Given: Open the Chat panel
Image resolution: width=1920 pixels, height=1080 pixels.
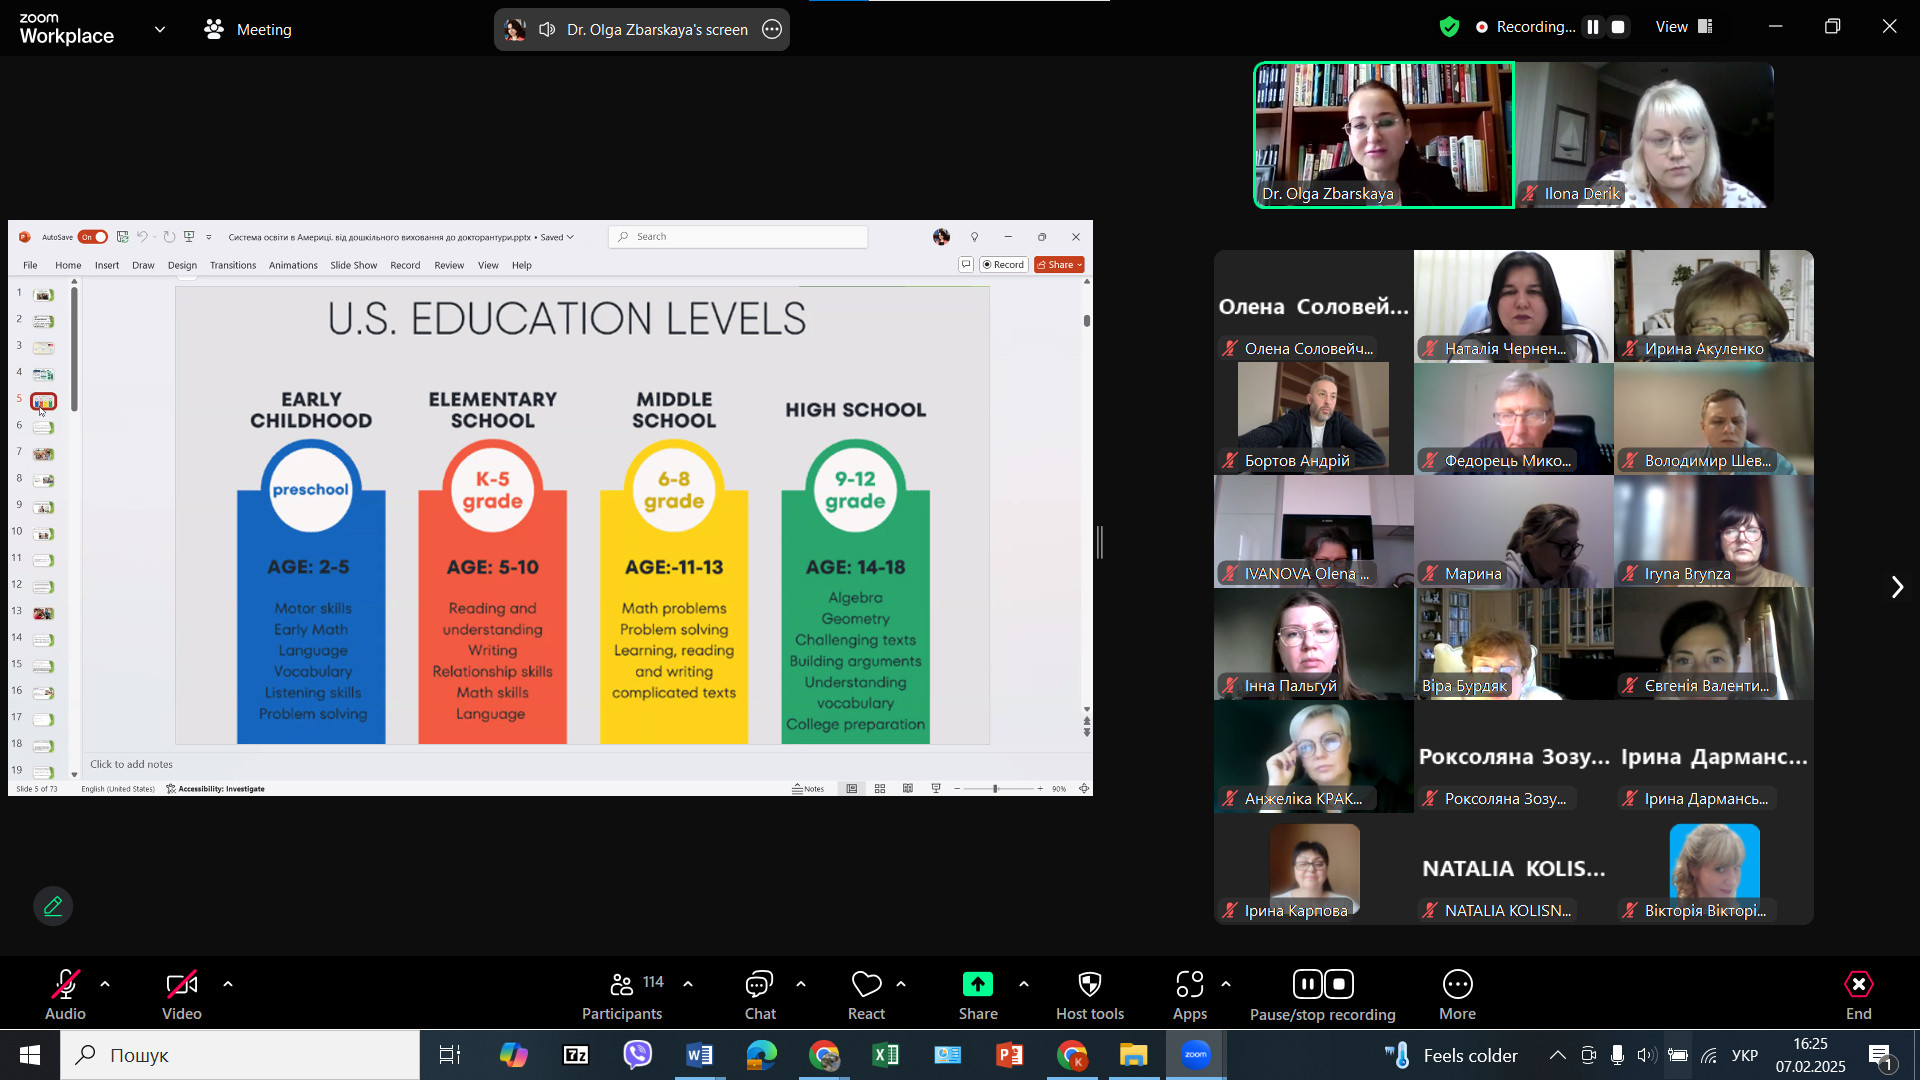Looking at the screenshot, I should (760, 996).
